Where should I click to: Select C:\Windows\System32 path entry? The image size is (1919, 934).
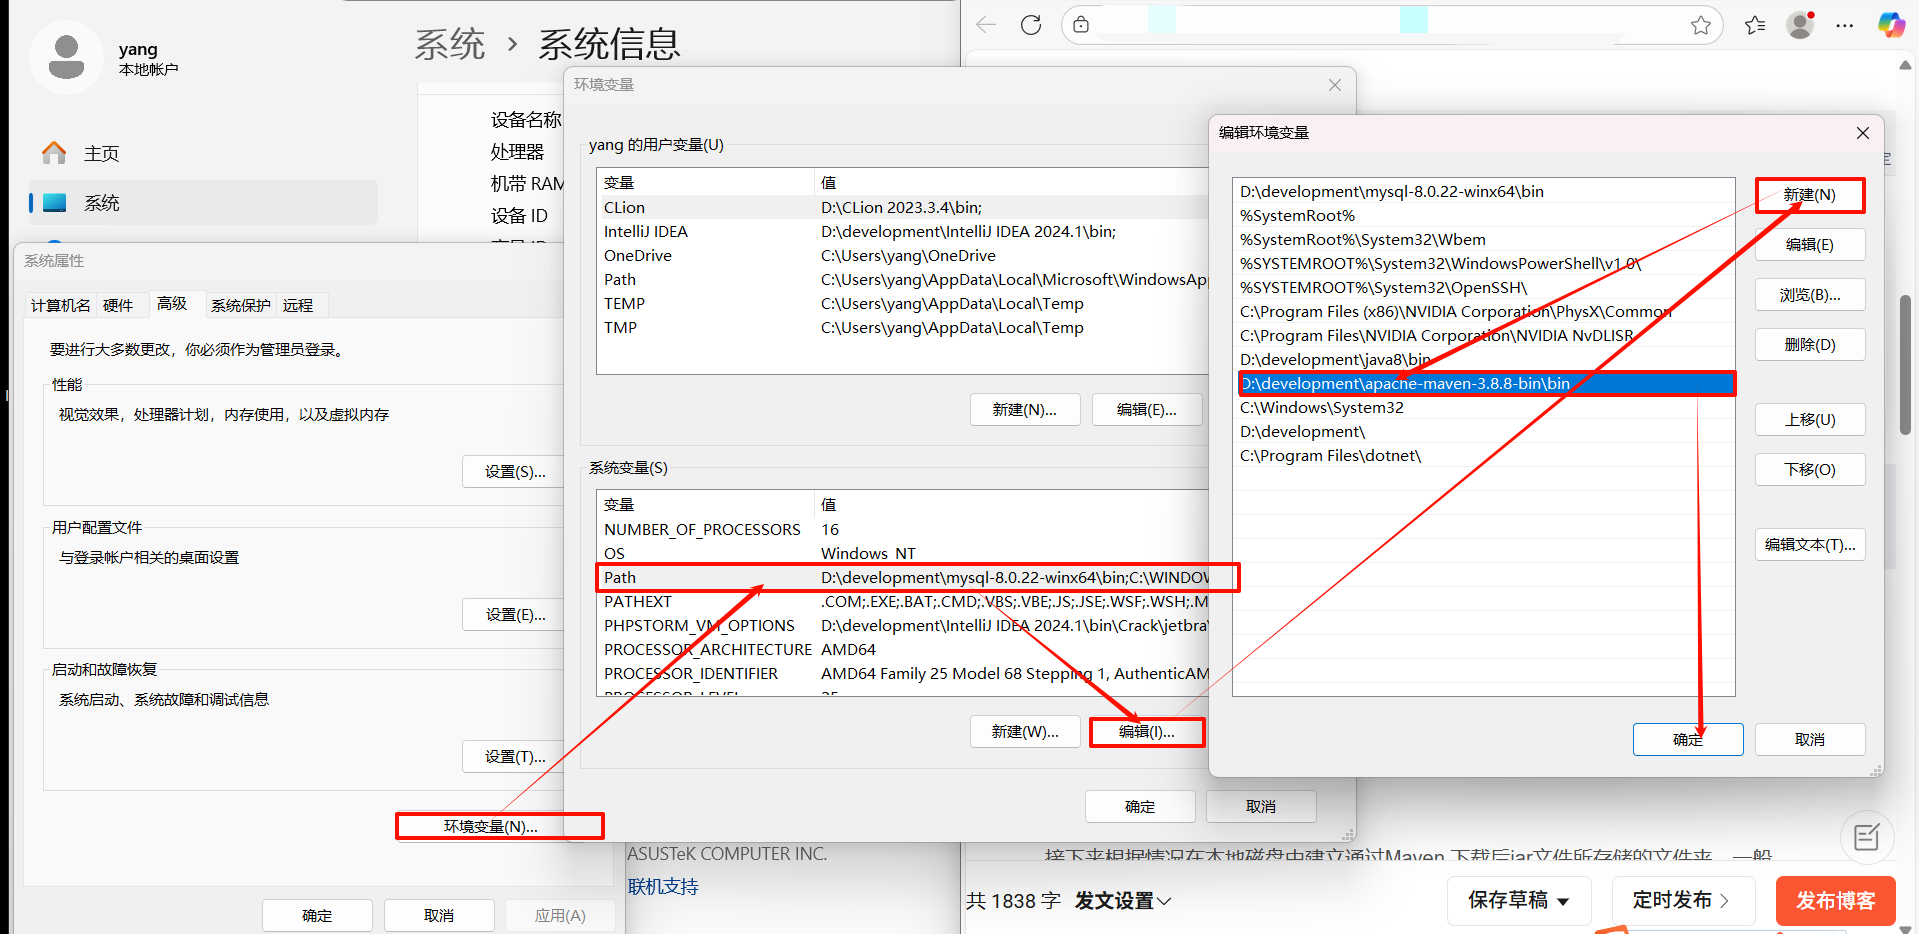(1484, 407)
